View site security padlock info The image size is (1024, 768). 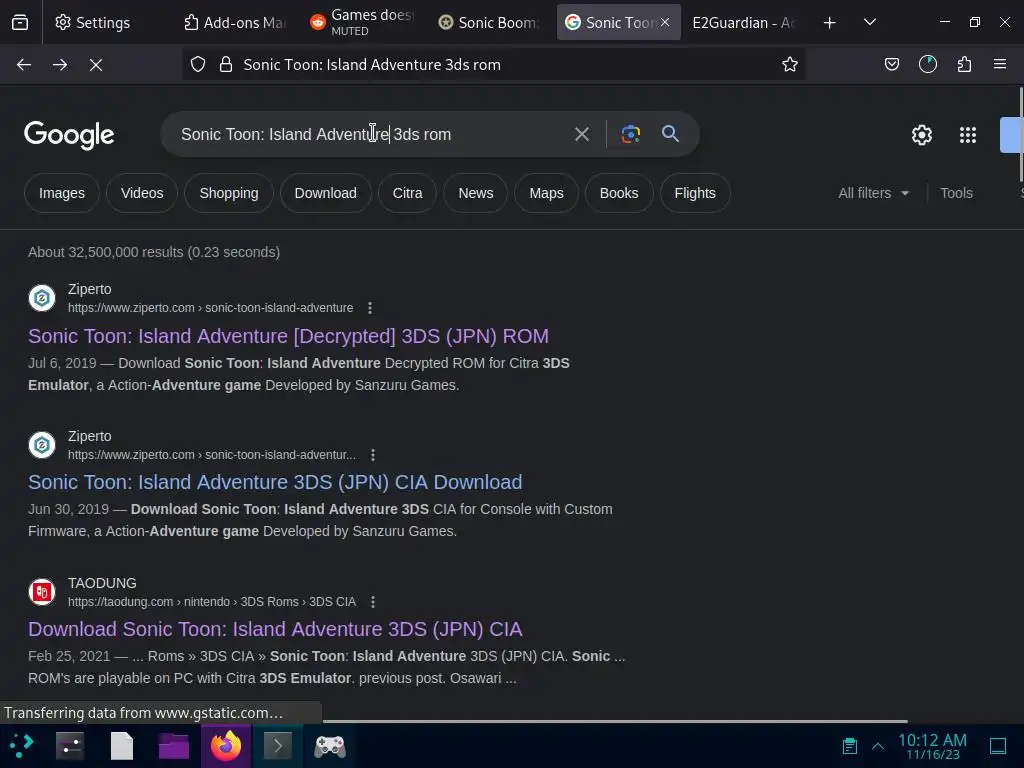click(226, 65)
